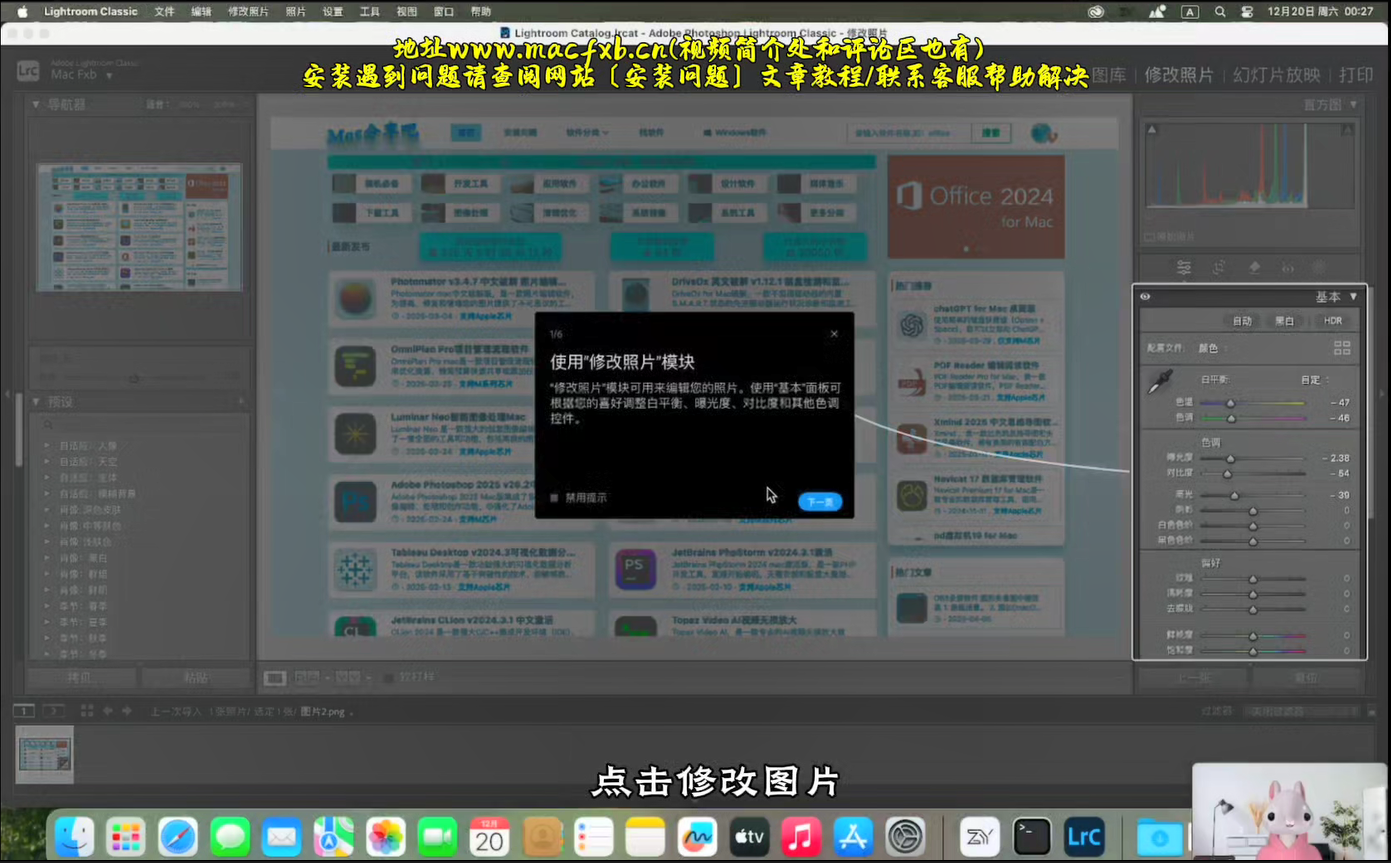Collapse the 导航器 navigator panel

coord(38,105)
